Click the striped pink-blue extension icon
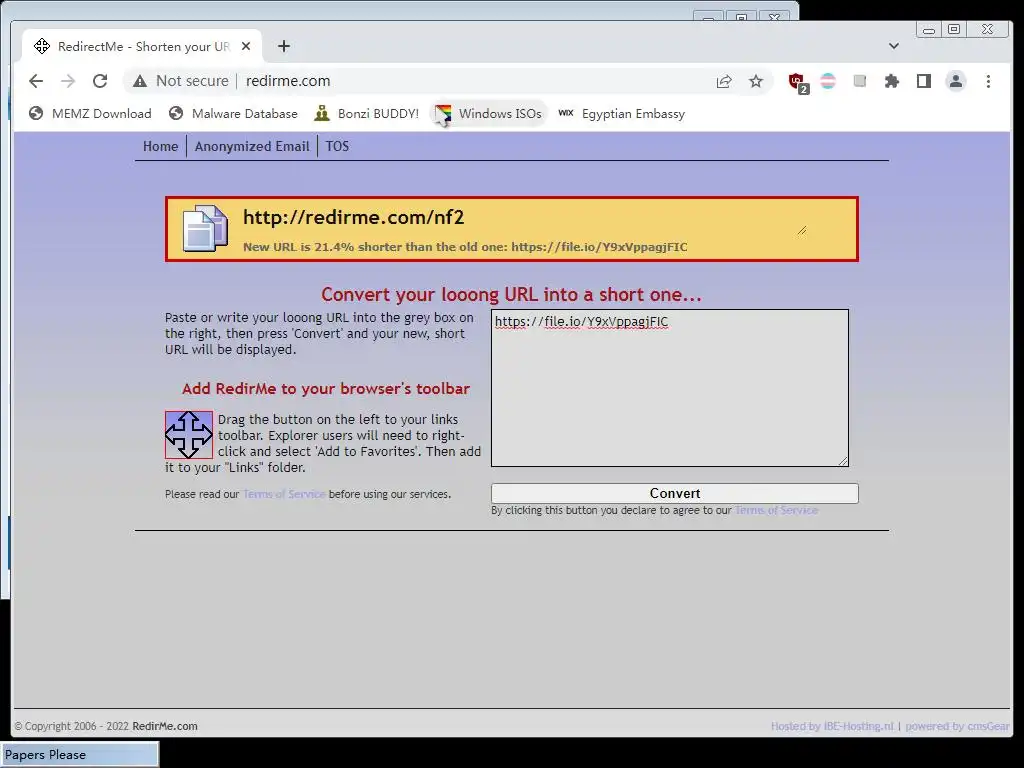The width and height of the screenshot is (1024, 768). click(827, 81)
